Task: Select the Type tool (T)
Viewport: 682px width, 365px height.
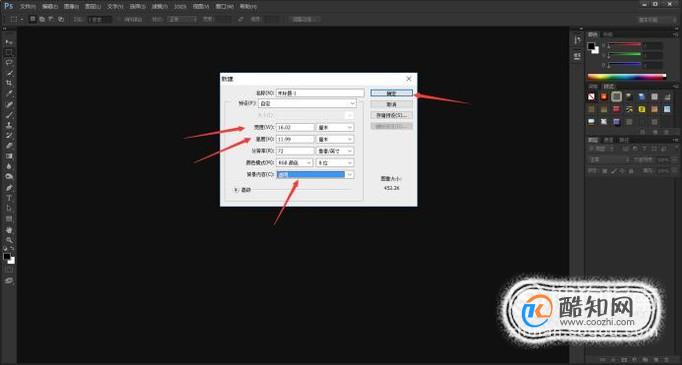Action: coord(9,198)
